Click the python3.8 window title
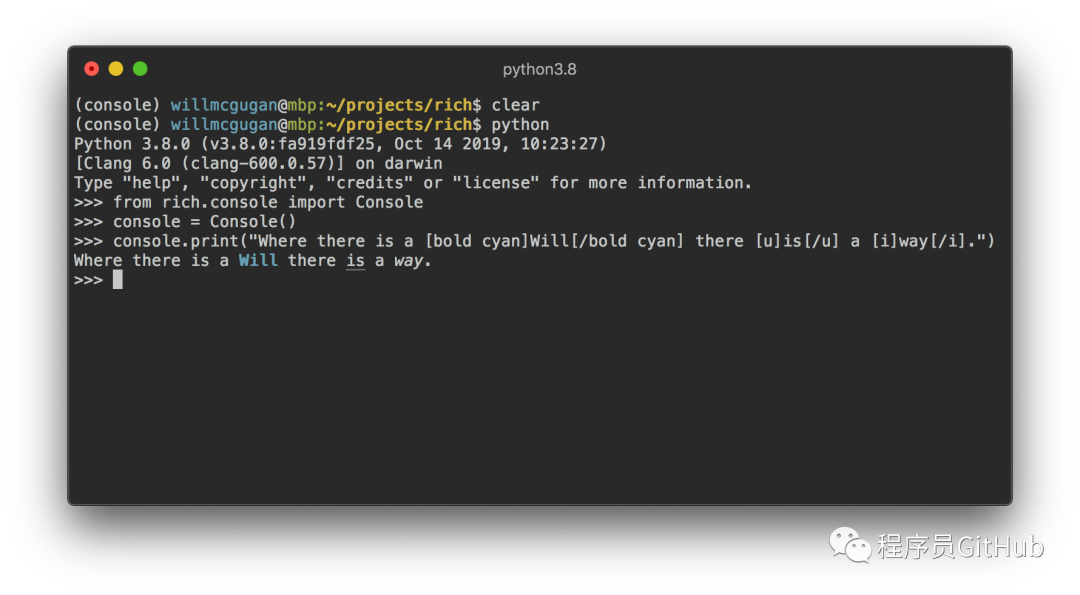 [539, 69]
